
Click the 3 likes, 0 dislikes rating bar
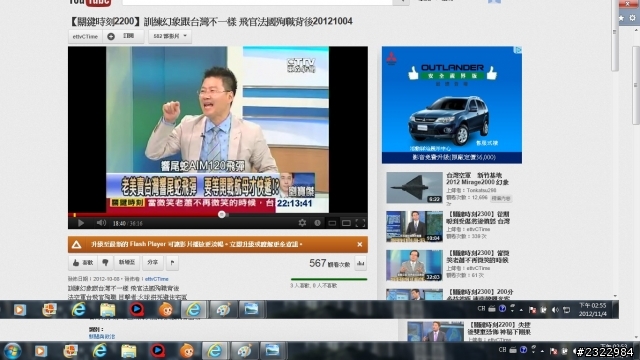(329, 279)
